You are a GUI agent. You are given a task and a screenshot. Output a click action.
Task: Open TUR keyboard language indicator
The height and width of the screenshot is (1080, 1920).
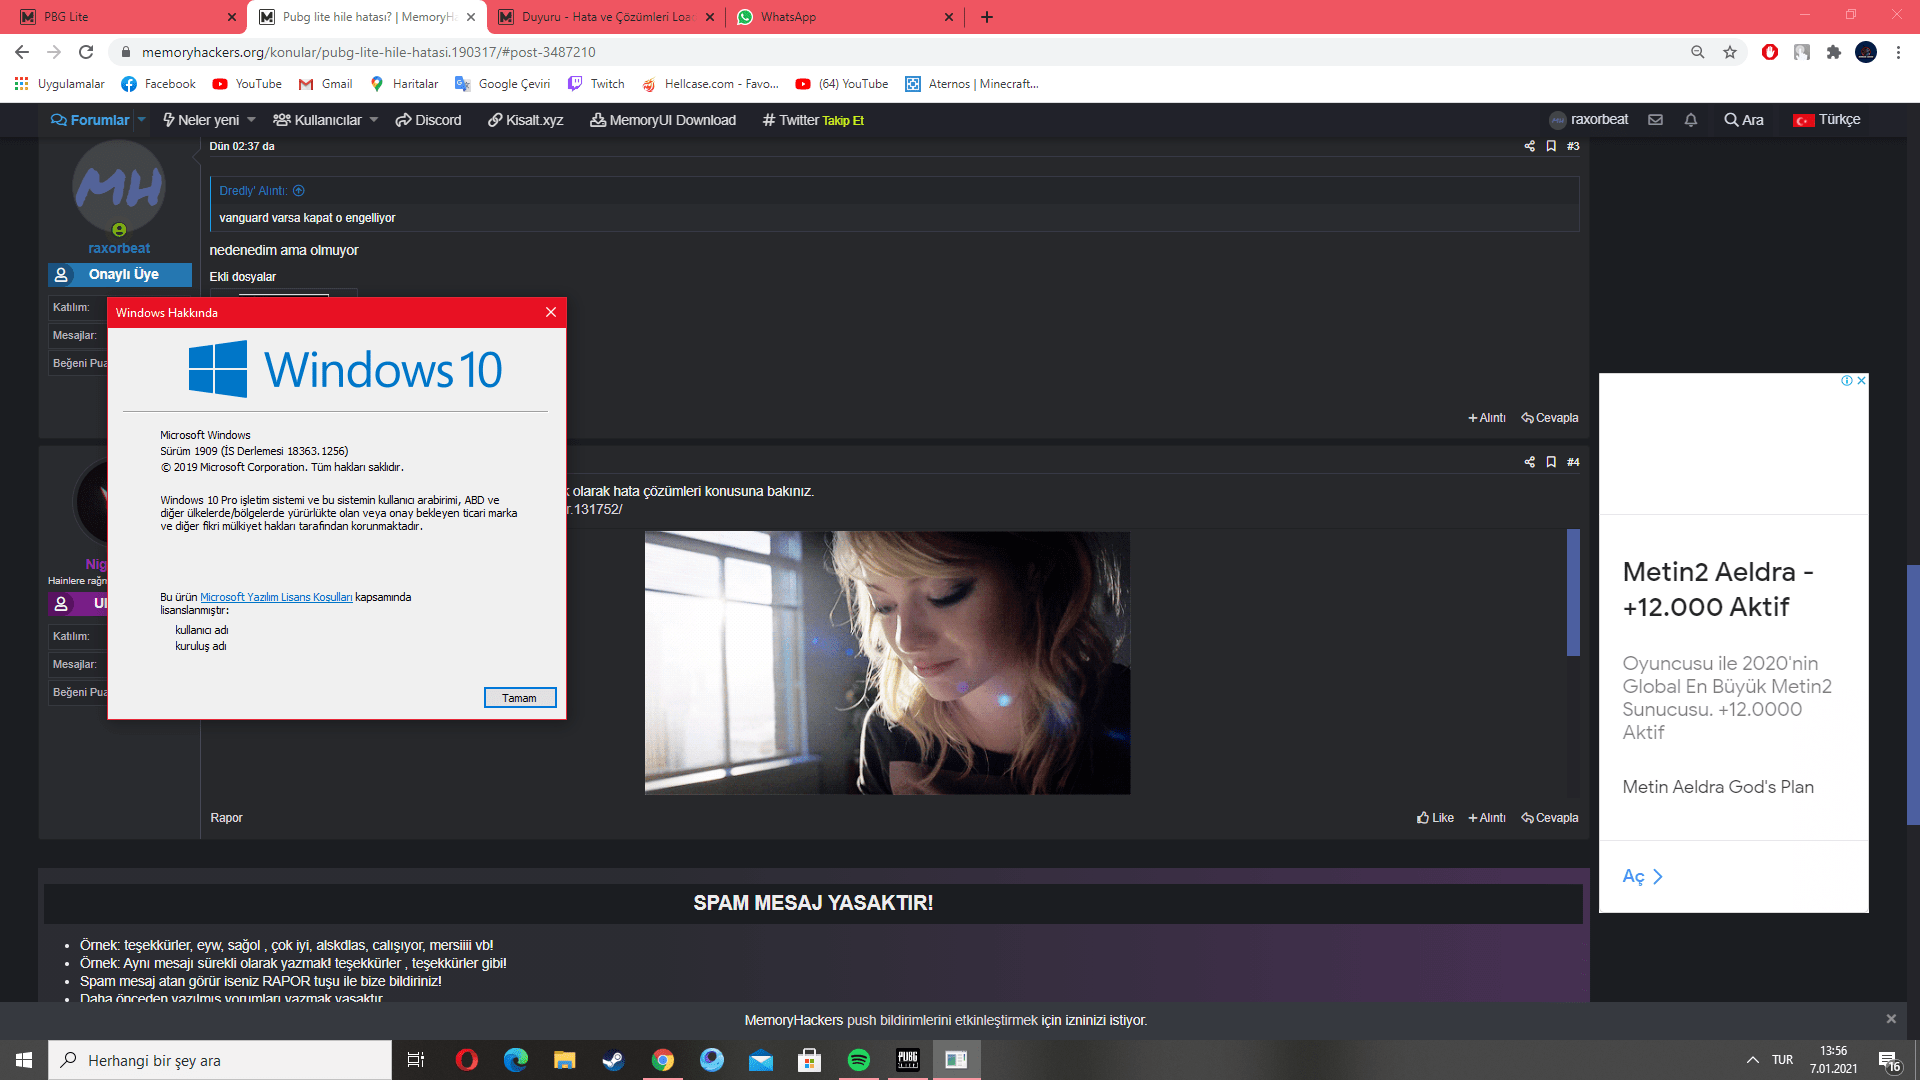tap(1783, 1060)
